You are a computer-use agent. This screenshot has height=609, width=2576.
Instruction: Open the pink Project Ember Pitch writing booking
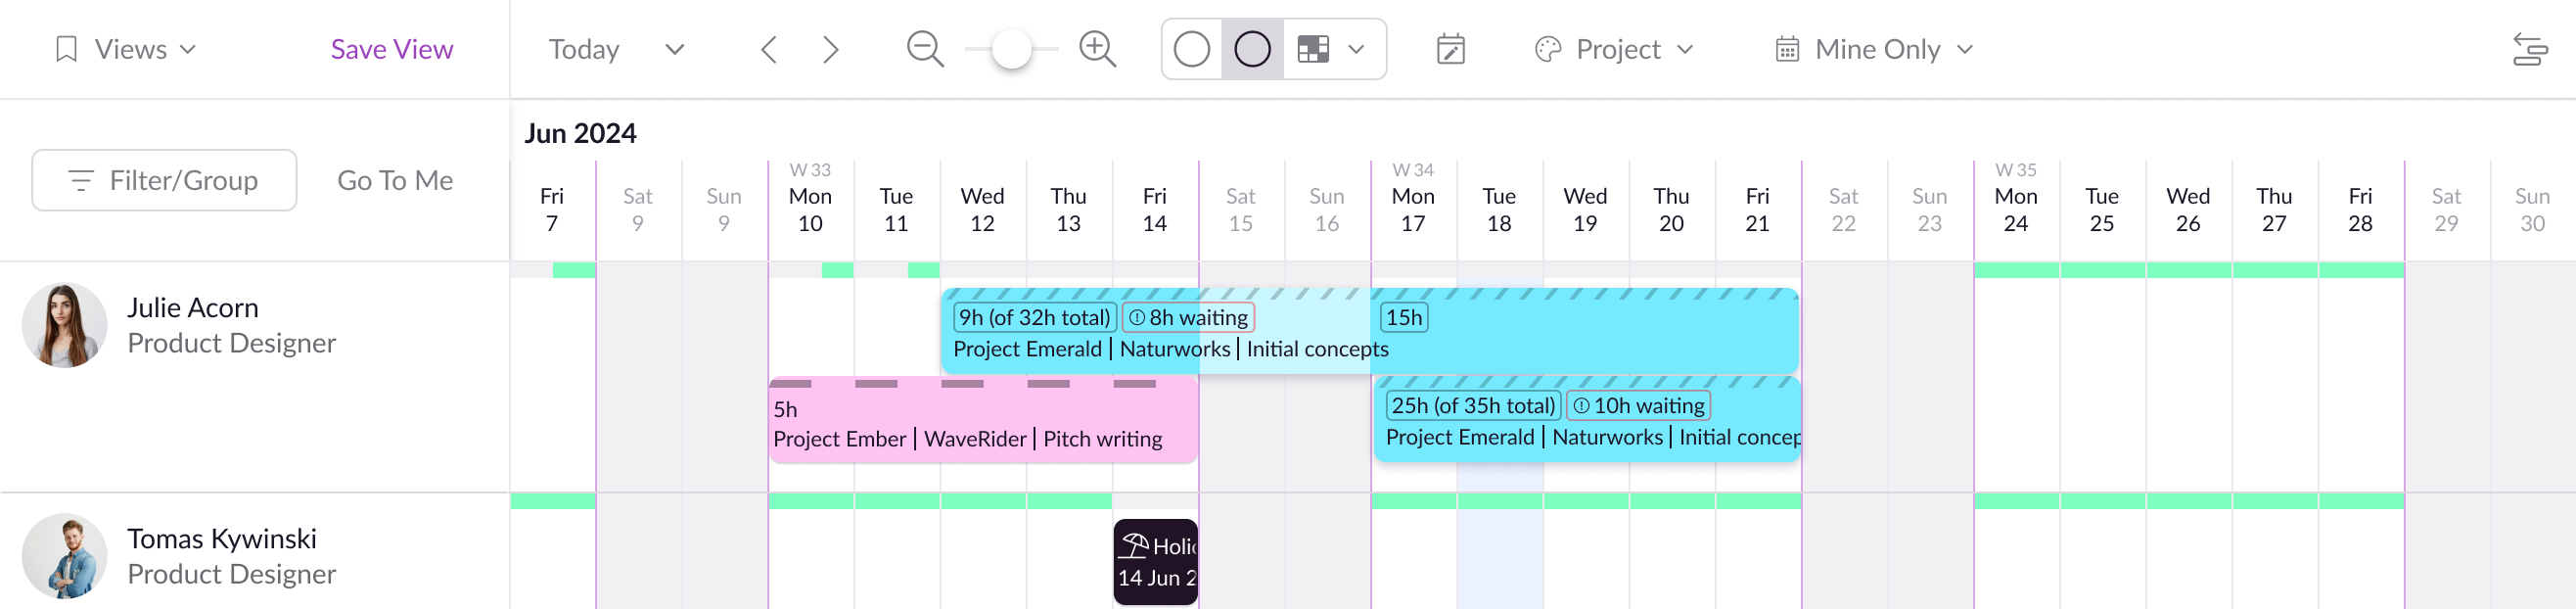point(983,420)
